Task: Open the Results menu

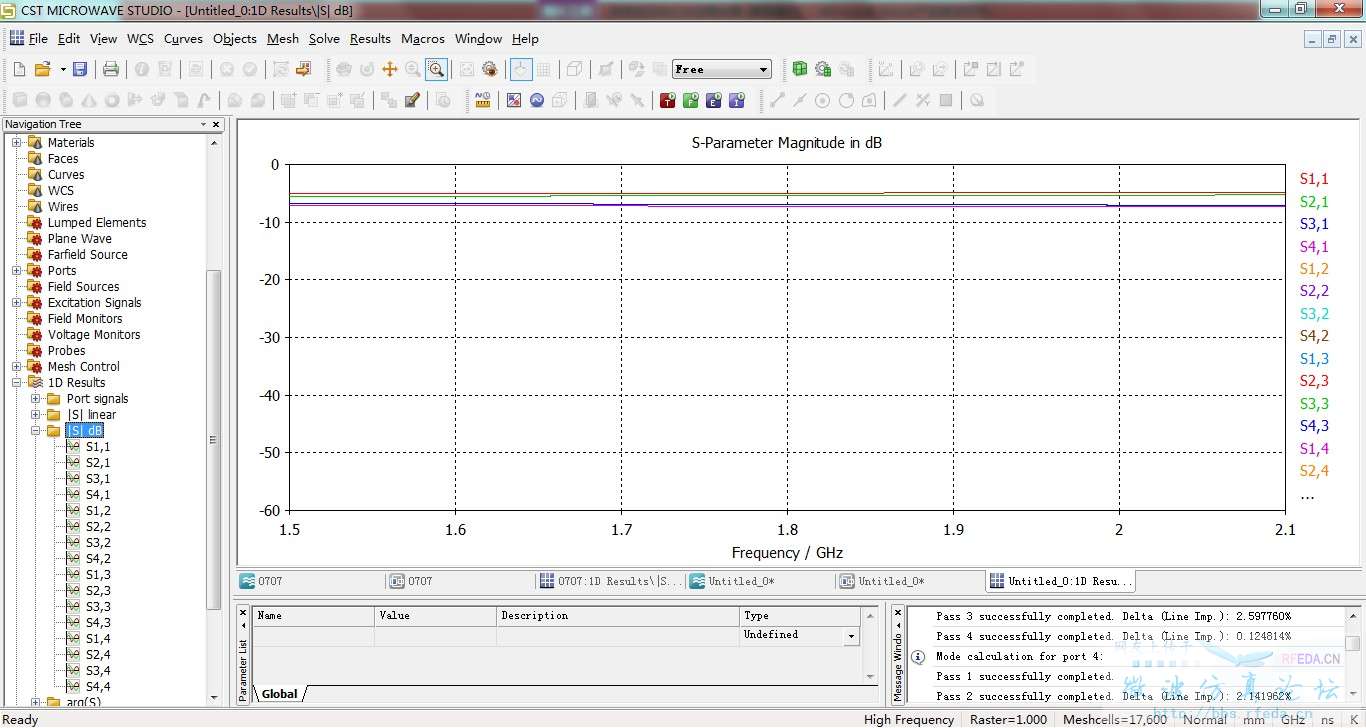Action: pos(370,39)
